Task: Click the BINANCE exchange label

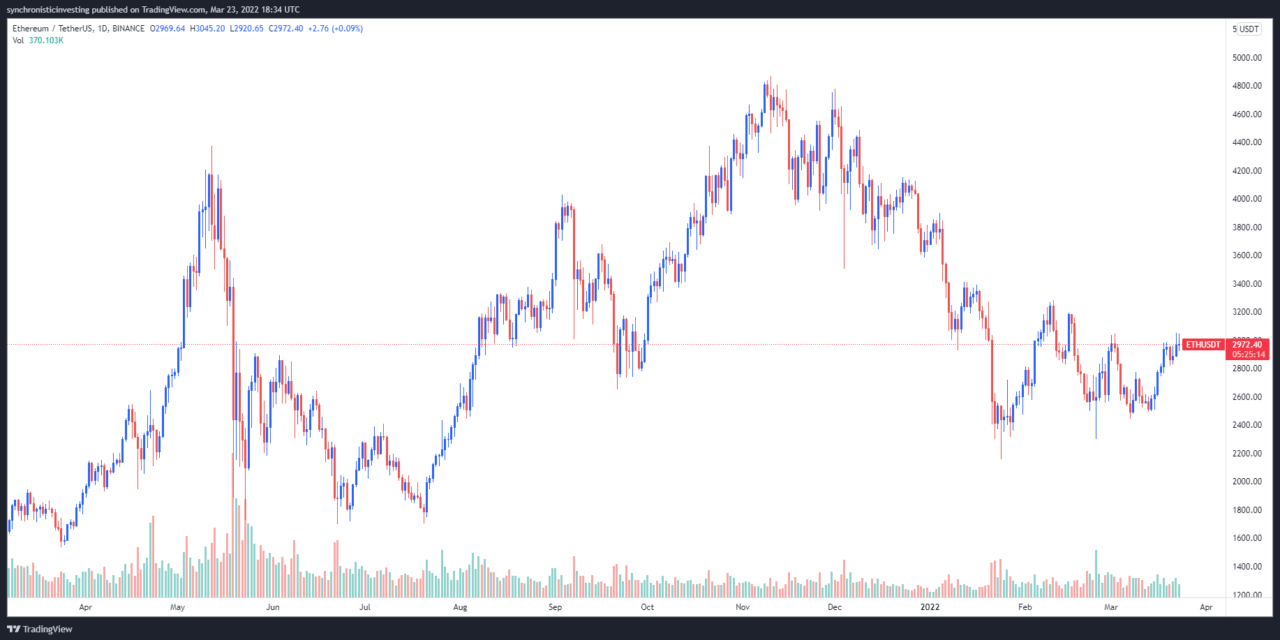Action: tap(130, 29)
